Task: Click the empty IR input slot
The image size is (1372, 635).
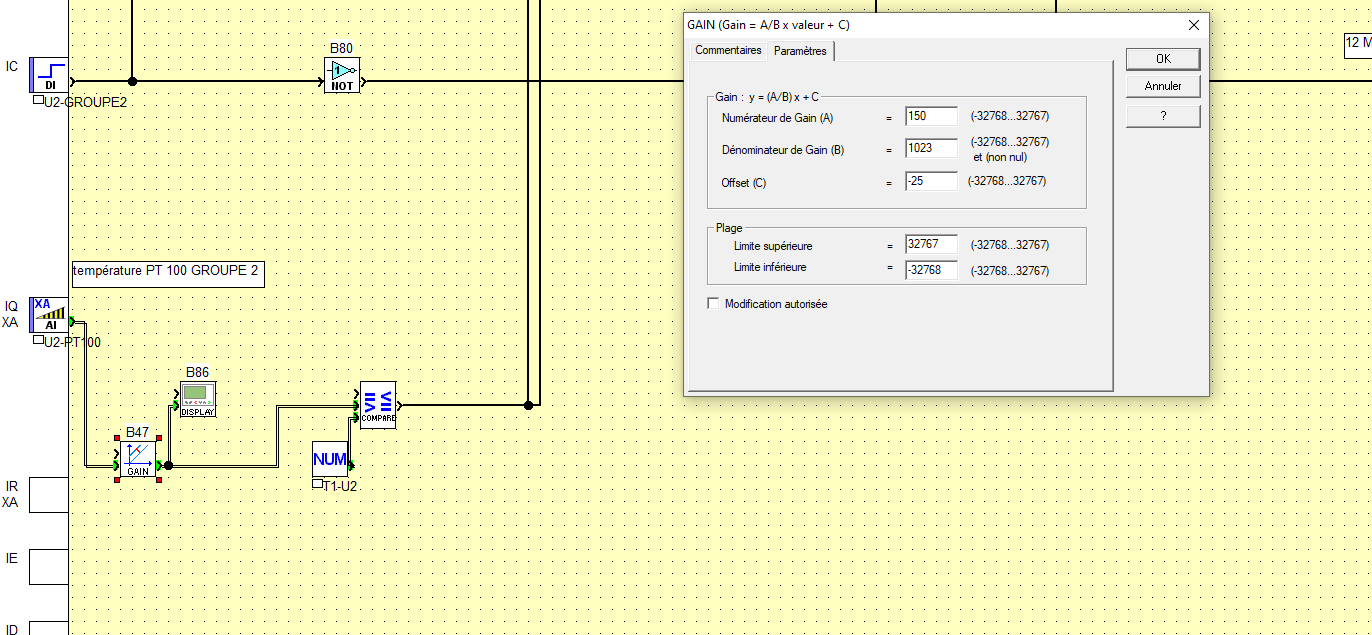Action: (49, 494)
